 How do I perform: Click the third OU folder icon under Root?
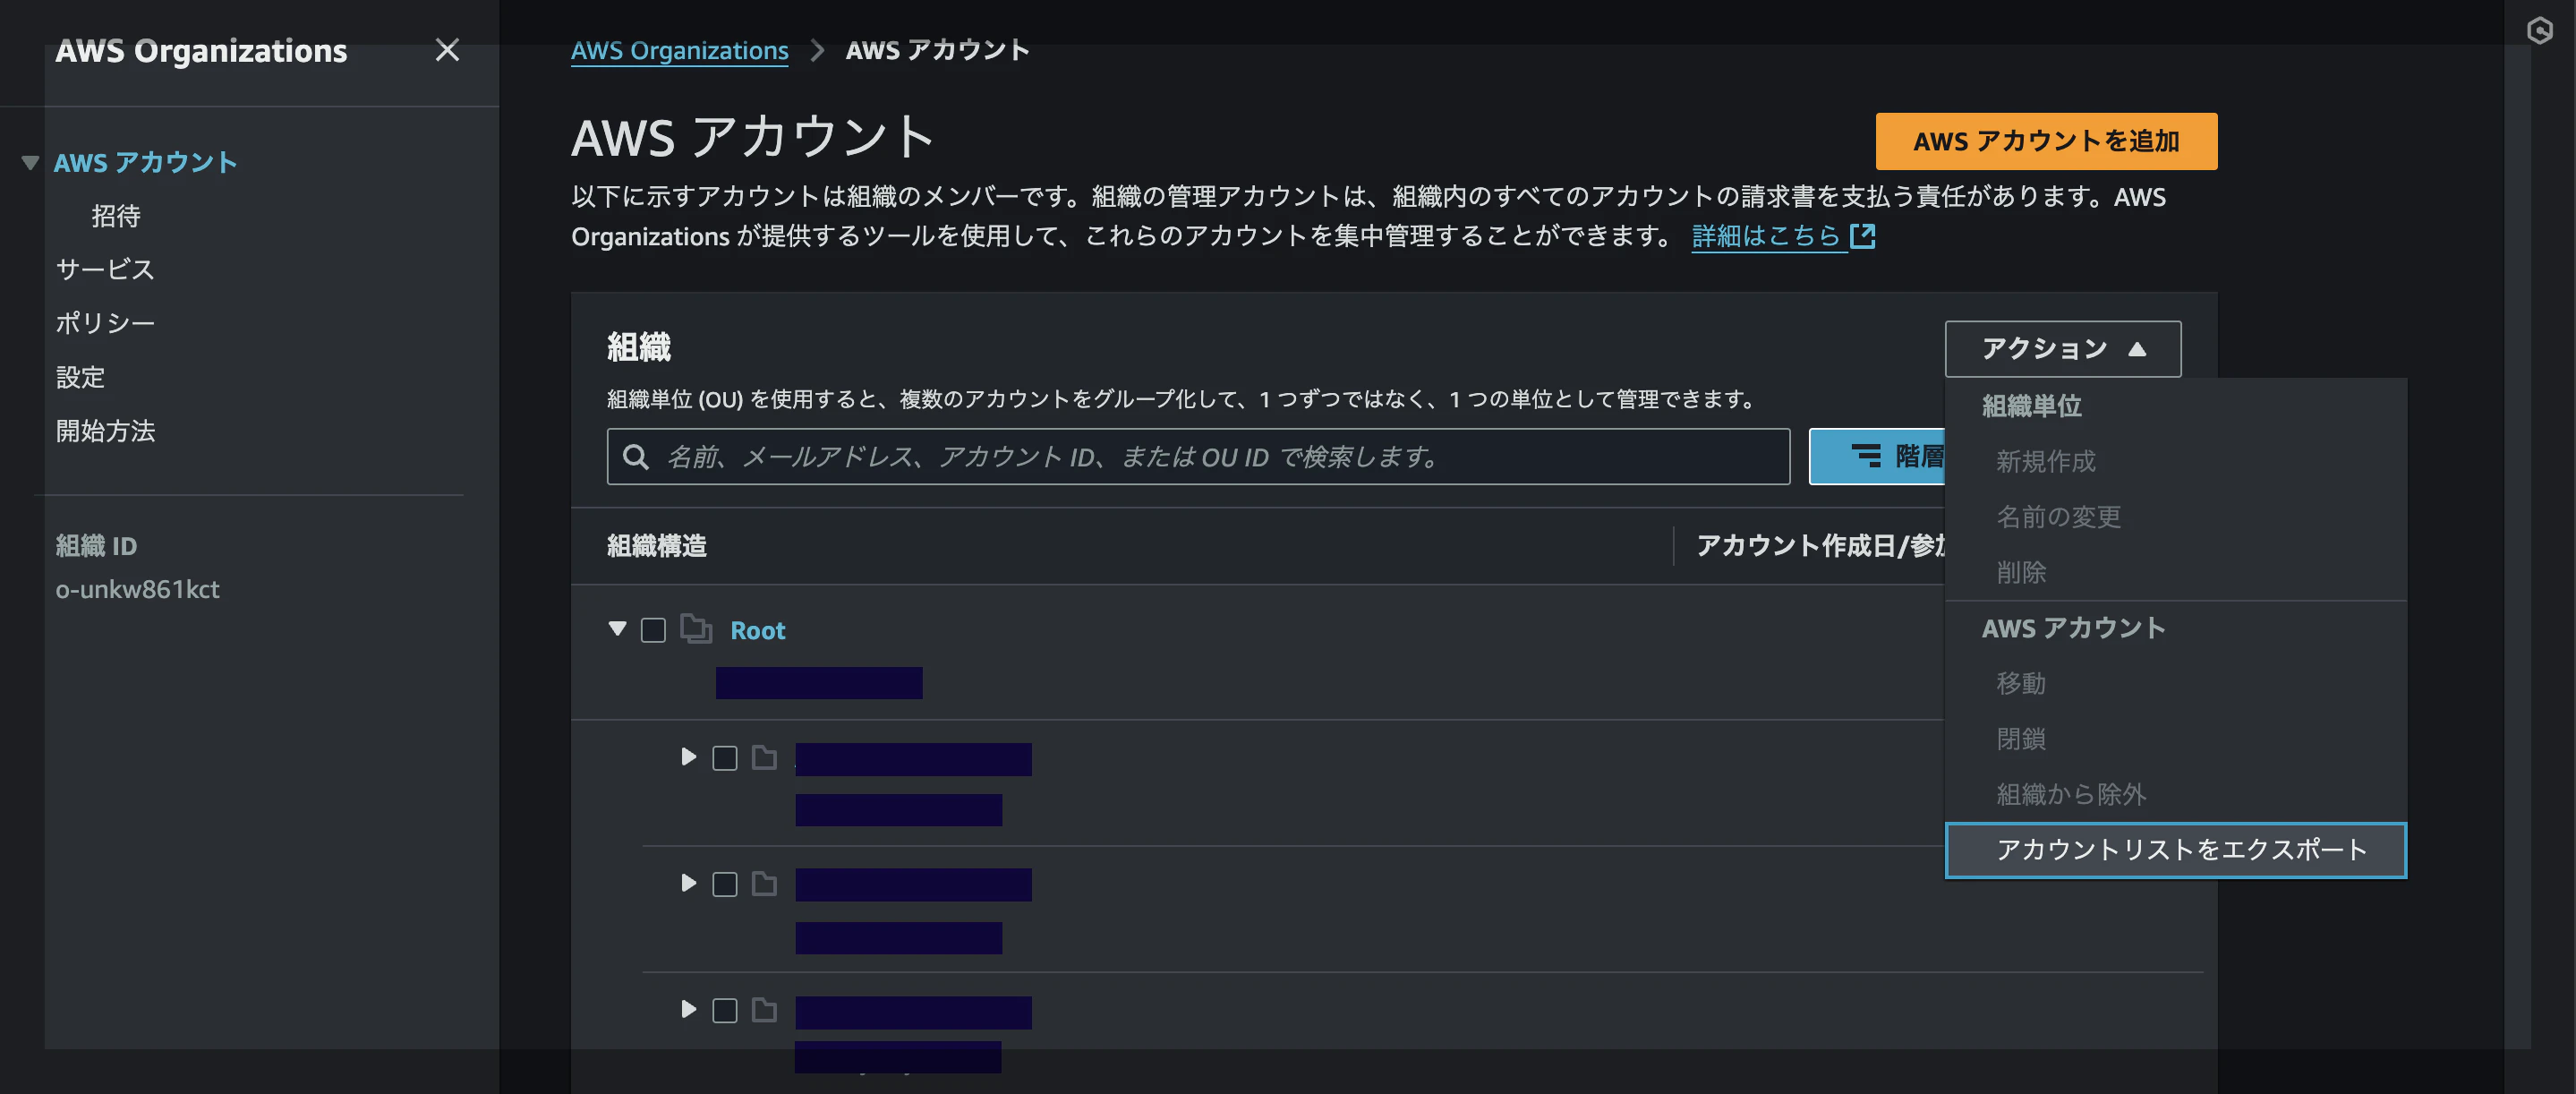[764, 1009]
